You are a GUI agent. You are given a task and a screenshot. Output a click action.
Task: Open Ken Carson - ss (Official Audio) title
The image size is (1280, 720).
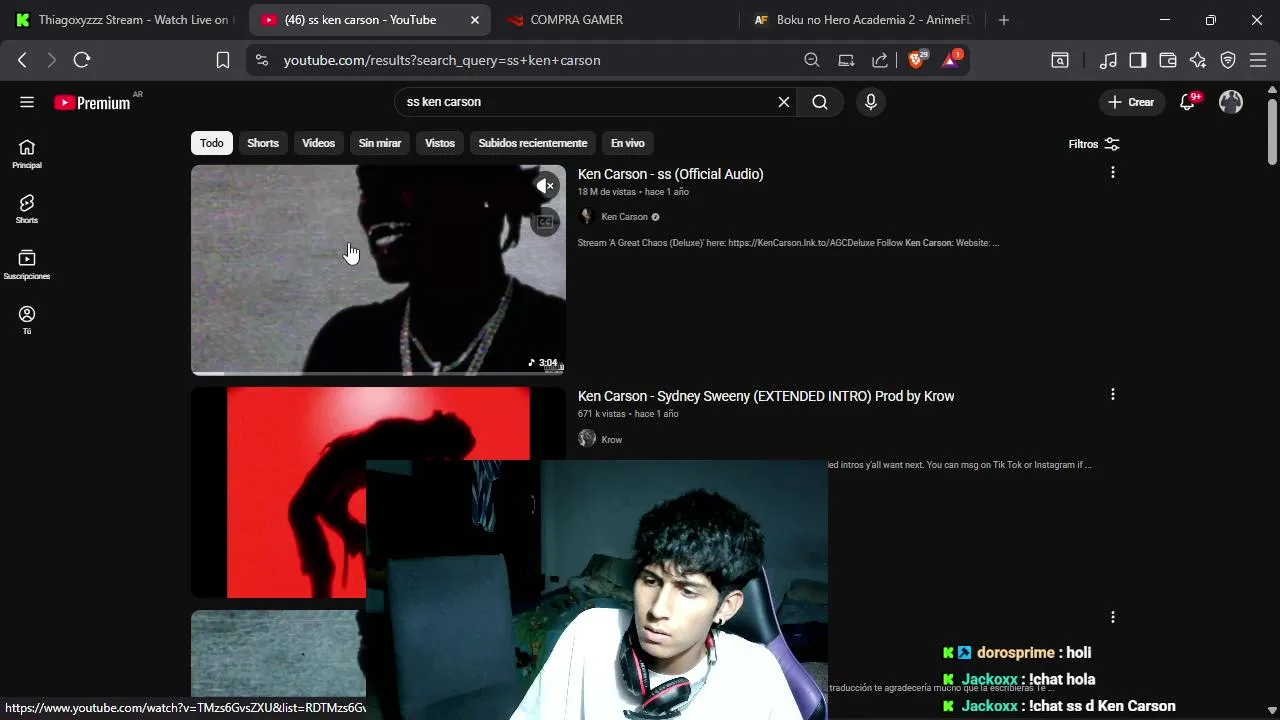tap(670, 174)
